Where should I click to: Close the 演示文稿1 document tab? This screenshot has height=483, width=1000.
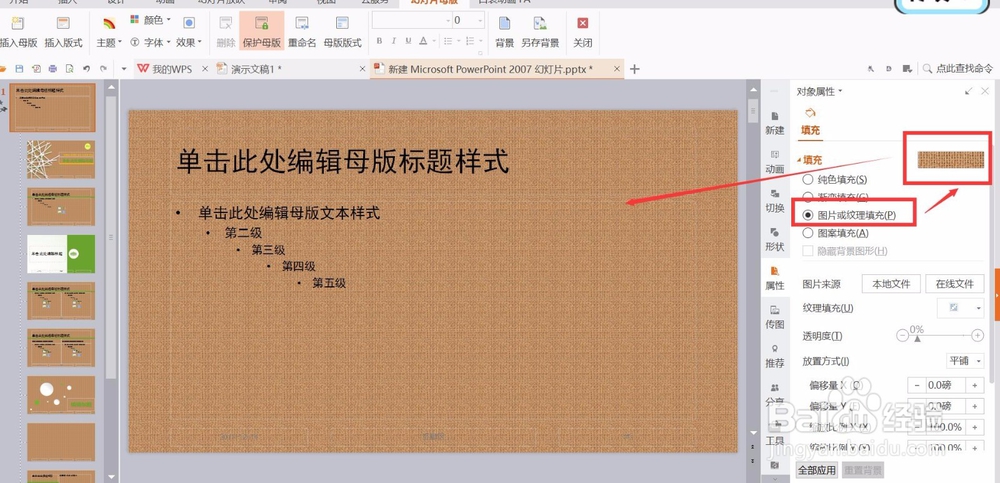(362, 69)
